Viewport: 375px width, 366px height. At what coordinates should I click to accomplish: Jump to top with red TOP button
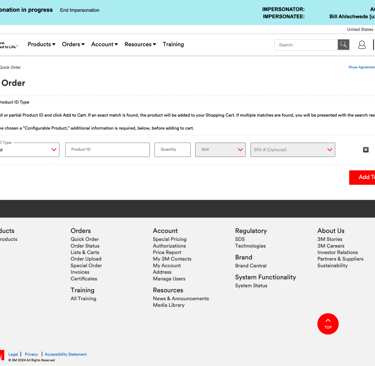328,324
